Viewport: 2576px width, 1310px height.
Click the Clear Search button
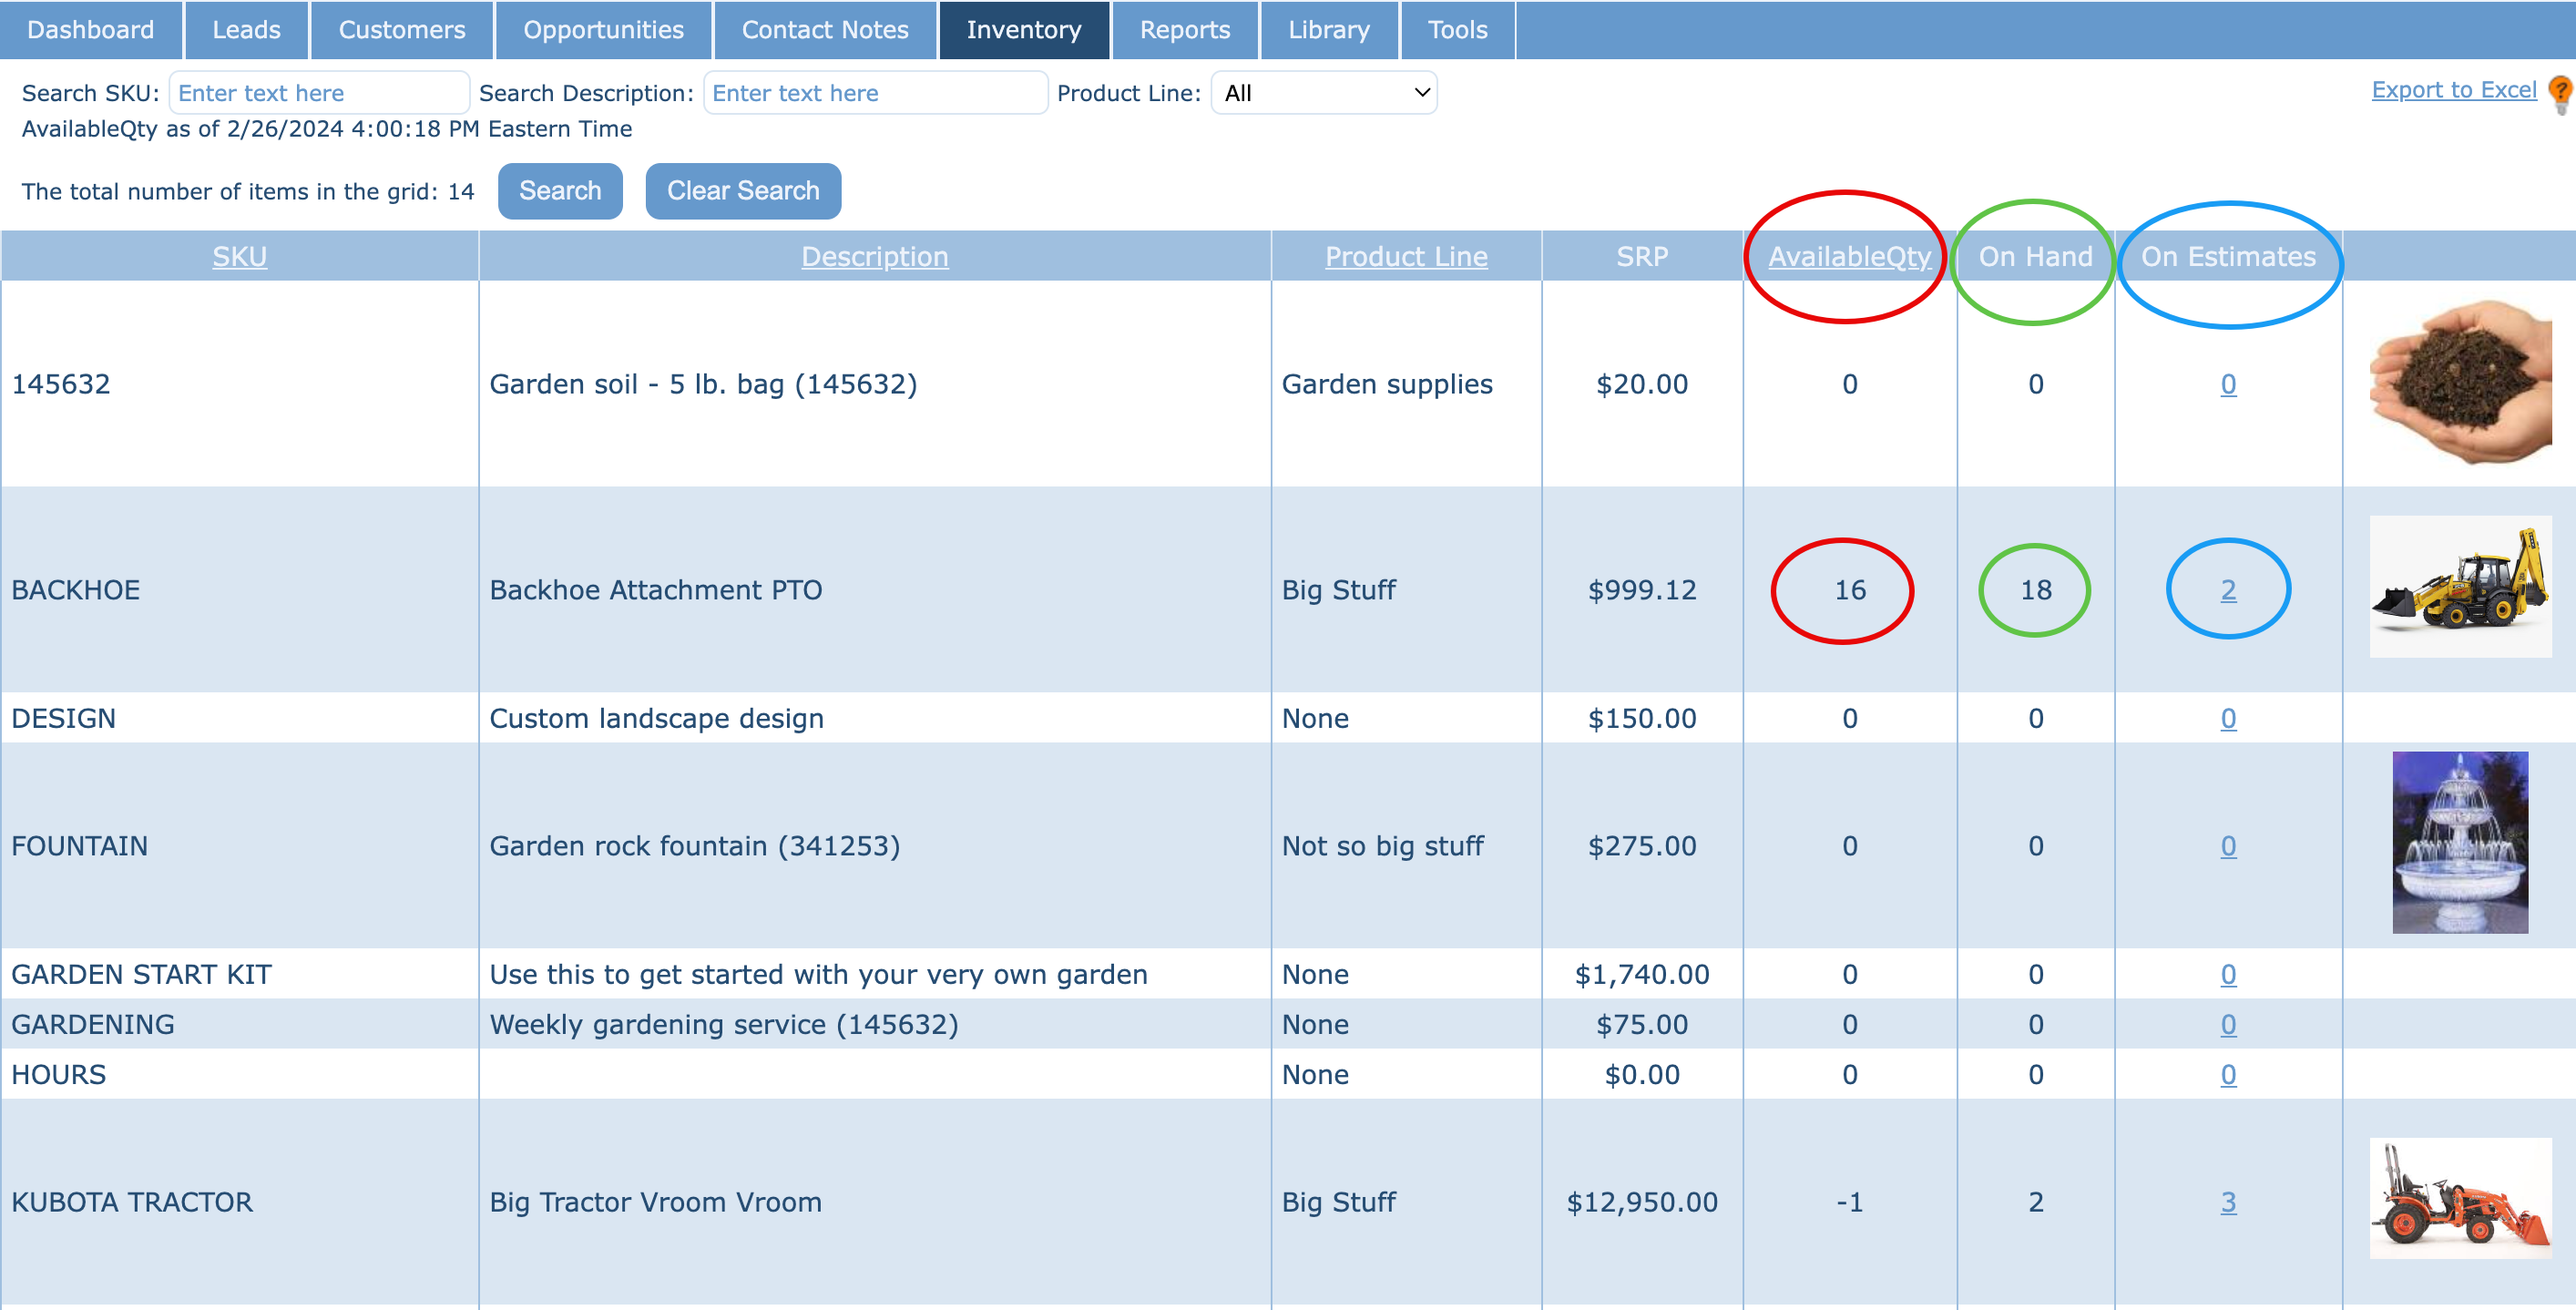[x=742, y=191]
